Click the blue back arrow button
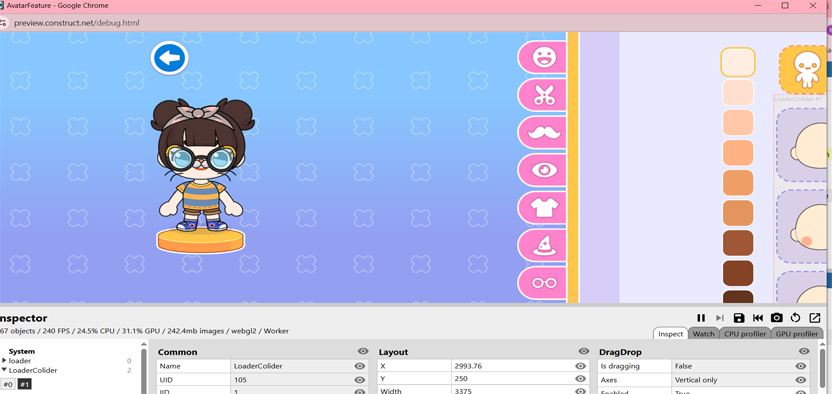This screenshot has height=394, width=832. pyautogui.click(x=170, y=58)
